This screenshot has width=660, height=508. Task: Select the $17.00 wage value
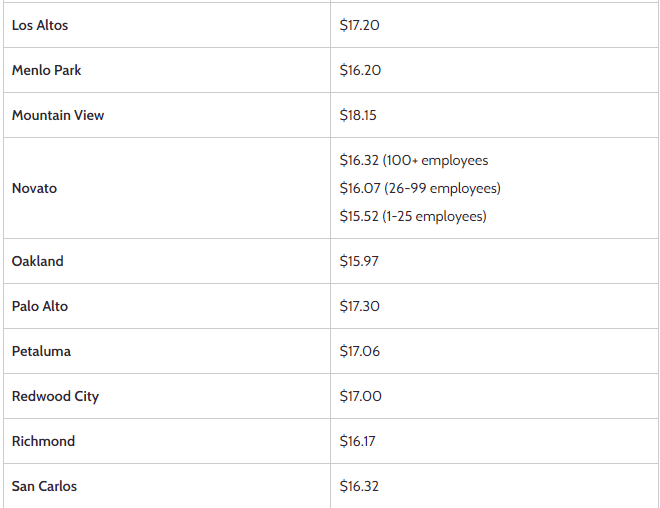click(x=361, y=396)
